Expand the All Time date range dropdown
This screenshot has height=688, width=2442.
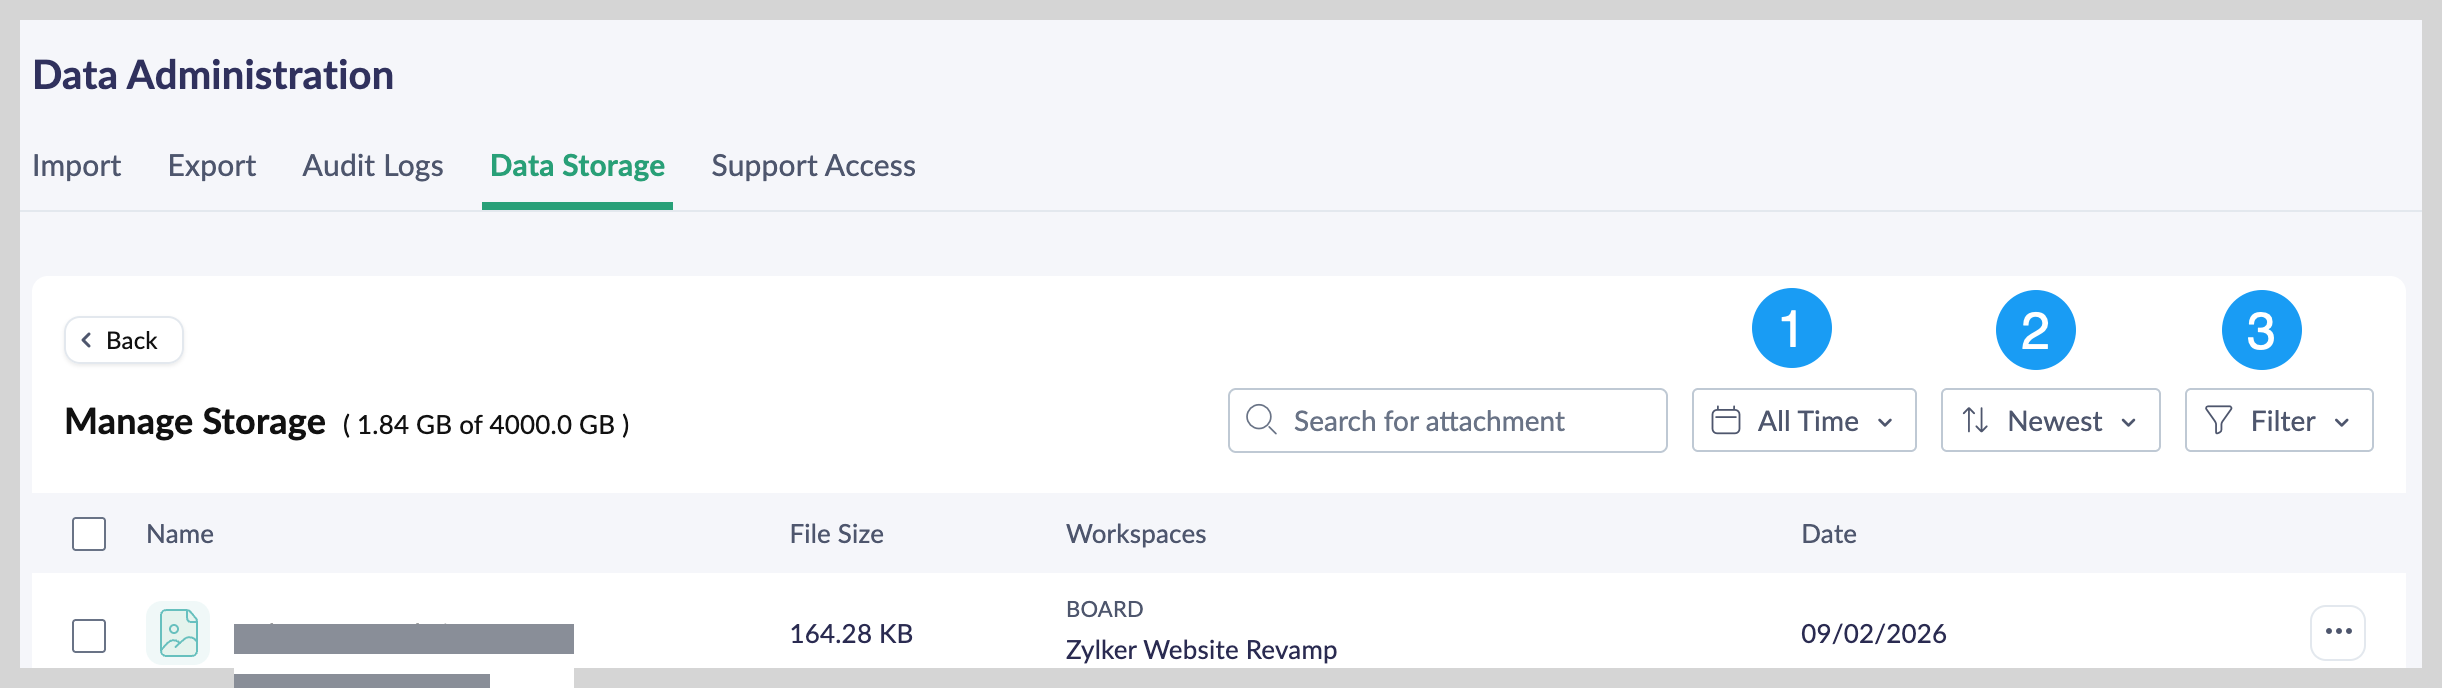point(1804,420)
